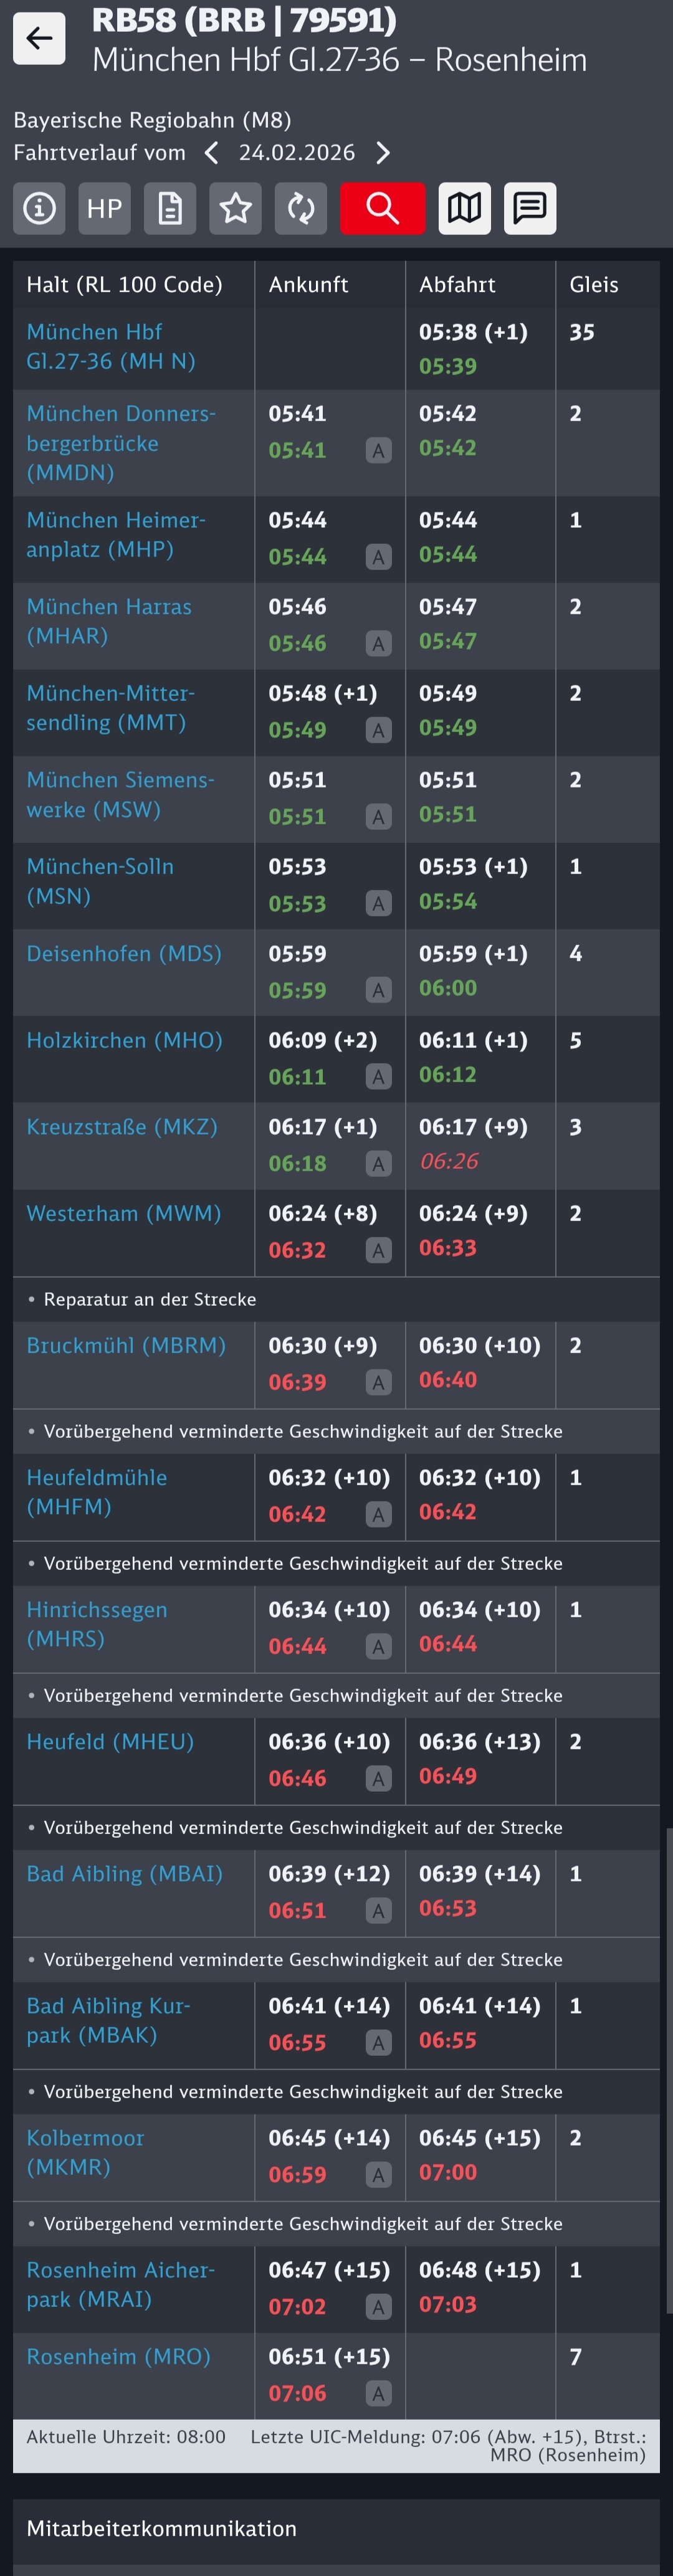Select the date 24.02.2026

[x=296, y=153]
